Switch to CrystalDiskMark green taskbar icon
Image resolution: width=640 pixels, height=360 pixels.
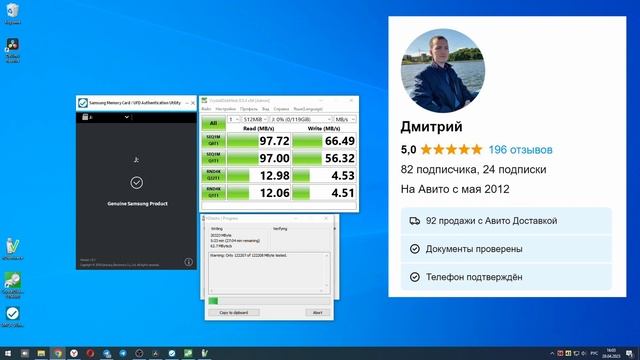(x=188, y=353)
